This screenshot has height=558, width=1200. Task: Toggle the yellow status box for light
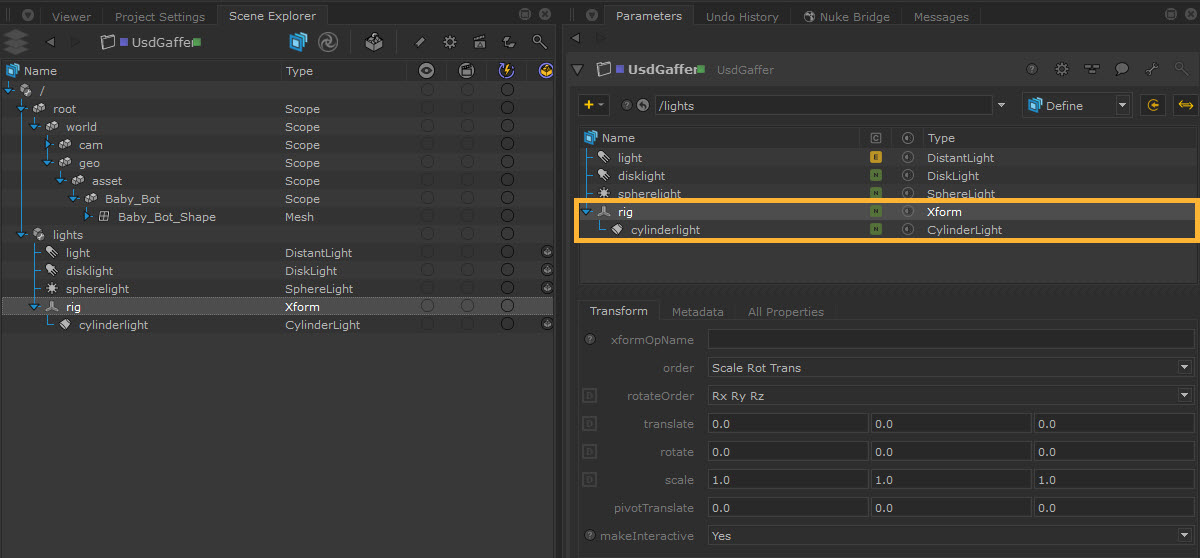tap(876, 158)
